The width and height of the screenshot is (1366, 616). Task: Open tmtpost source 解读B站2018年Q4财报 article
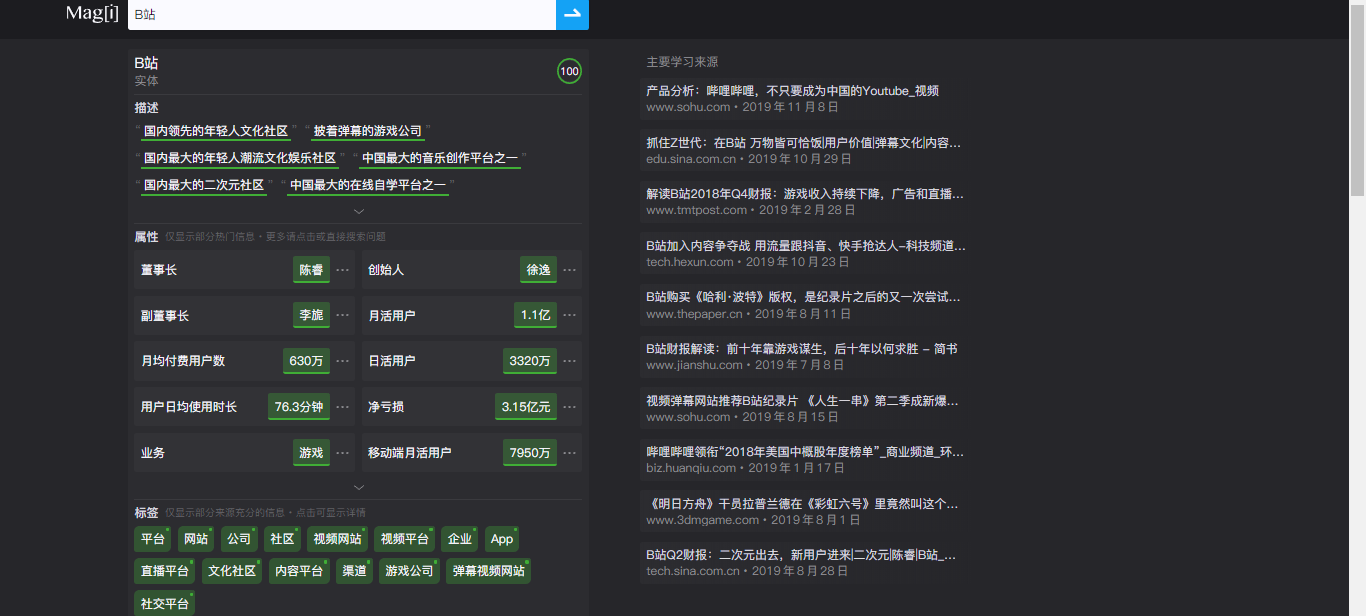point(805,194)
